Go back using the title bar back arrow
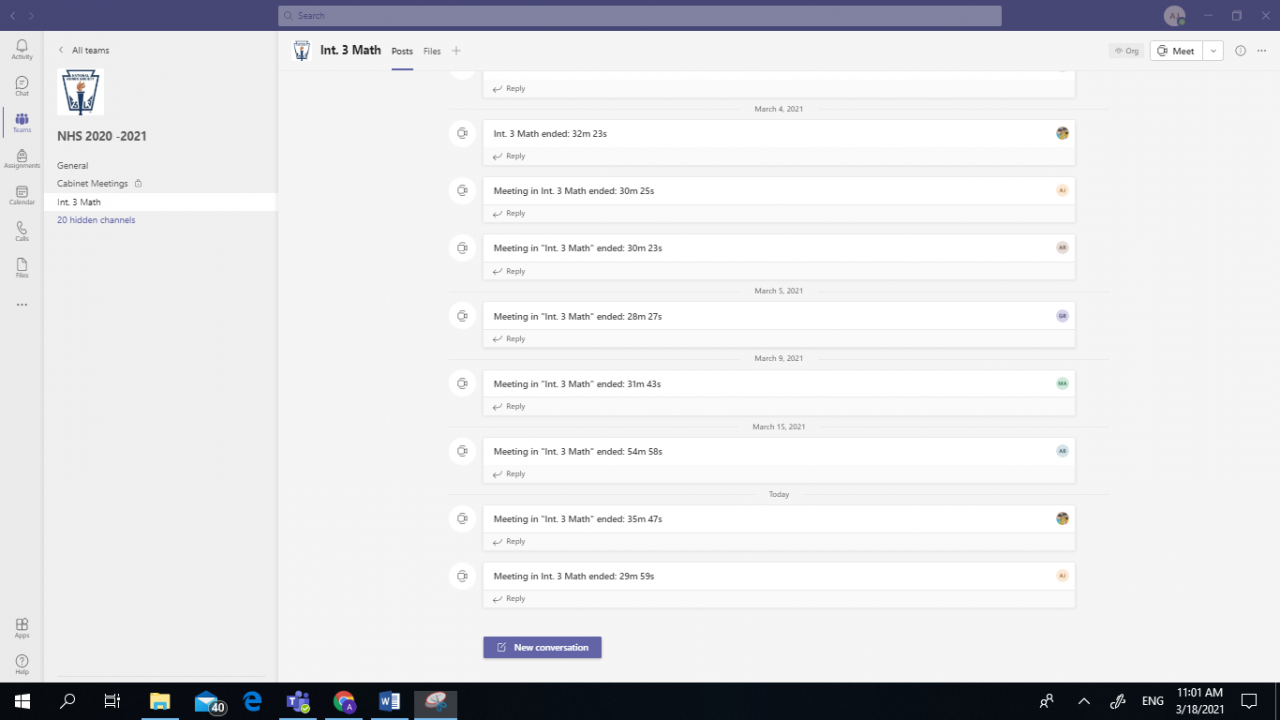The image size is (1280, 720). (13, 16)
